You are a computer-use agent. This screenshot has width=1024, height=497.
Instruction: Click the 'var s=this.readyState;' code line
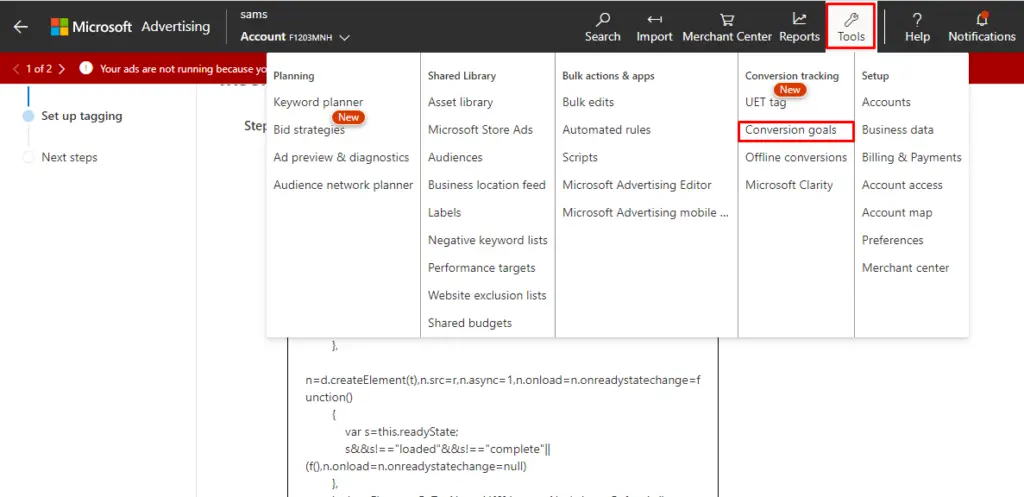[x=402, y=432]
